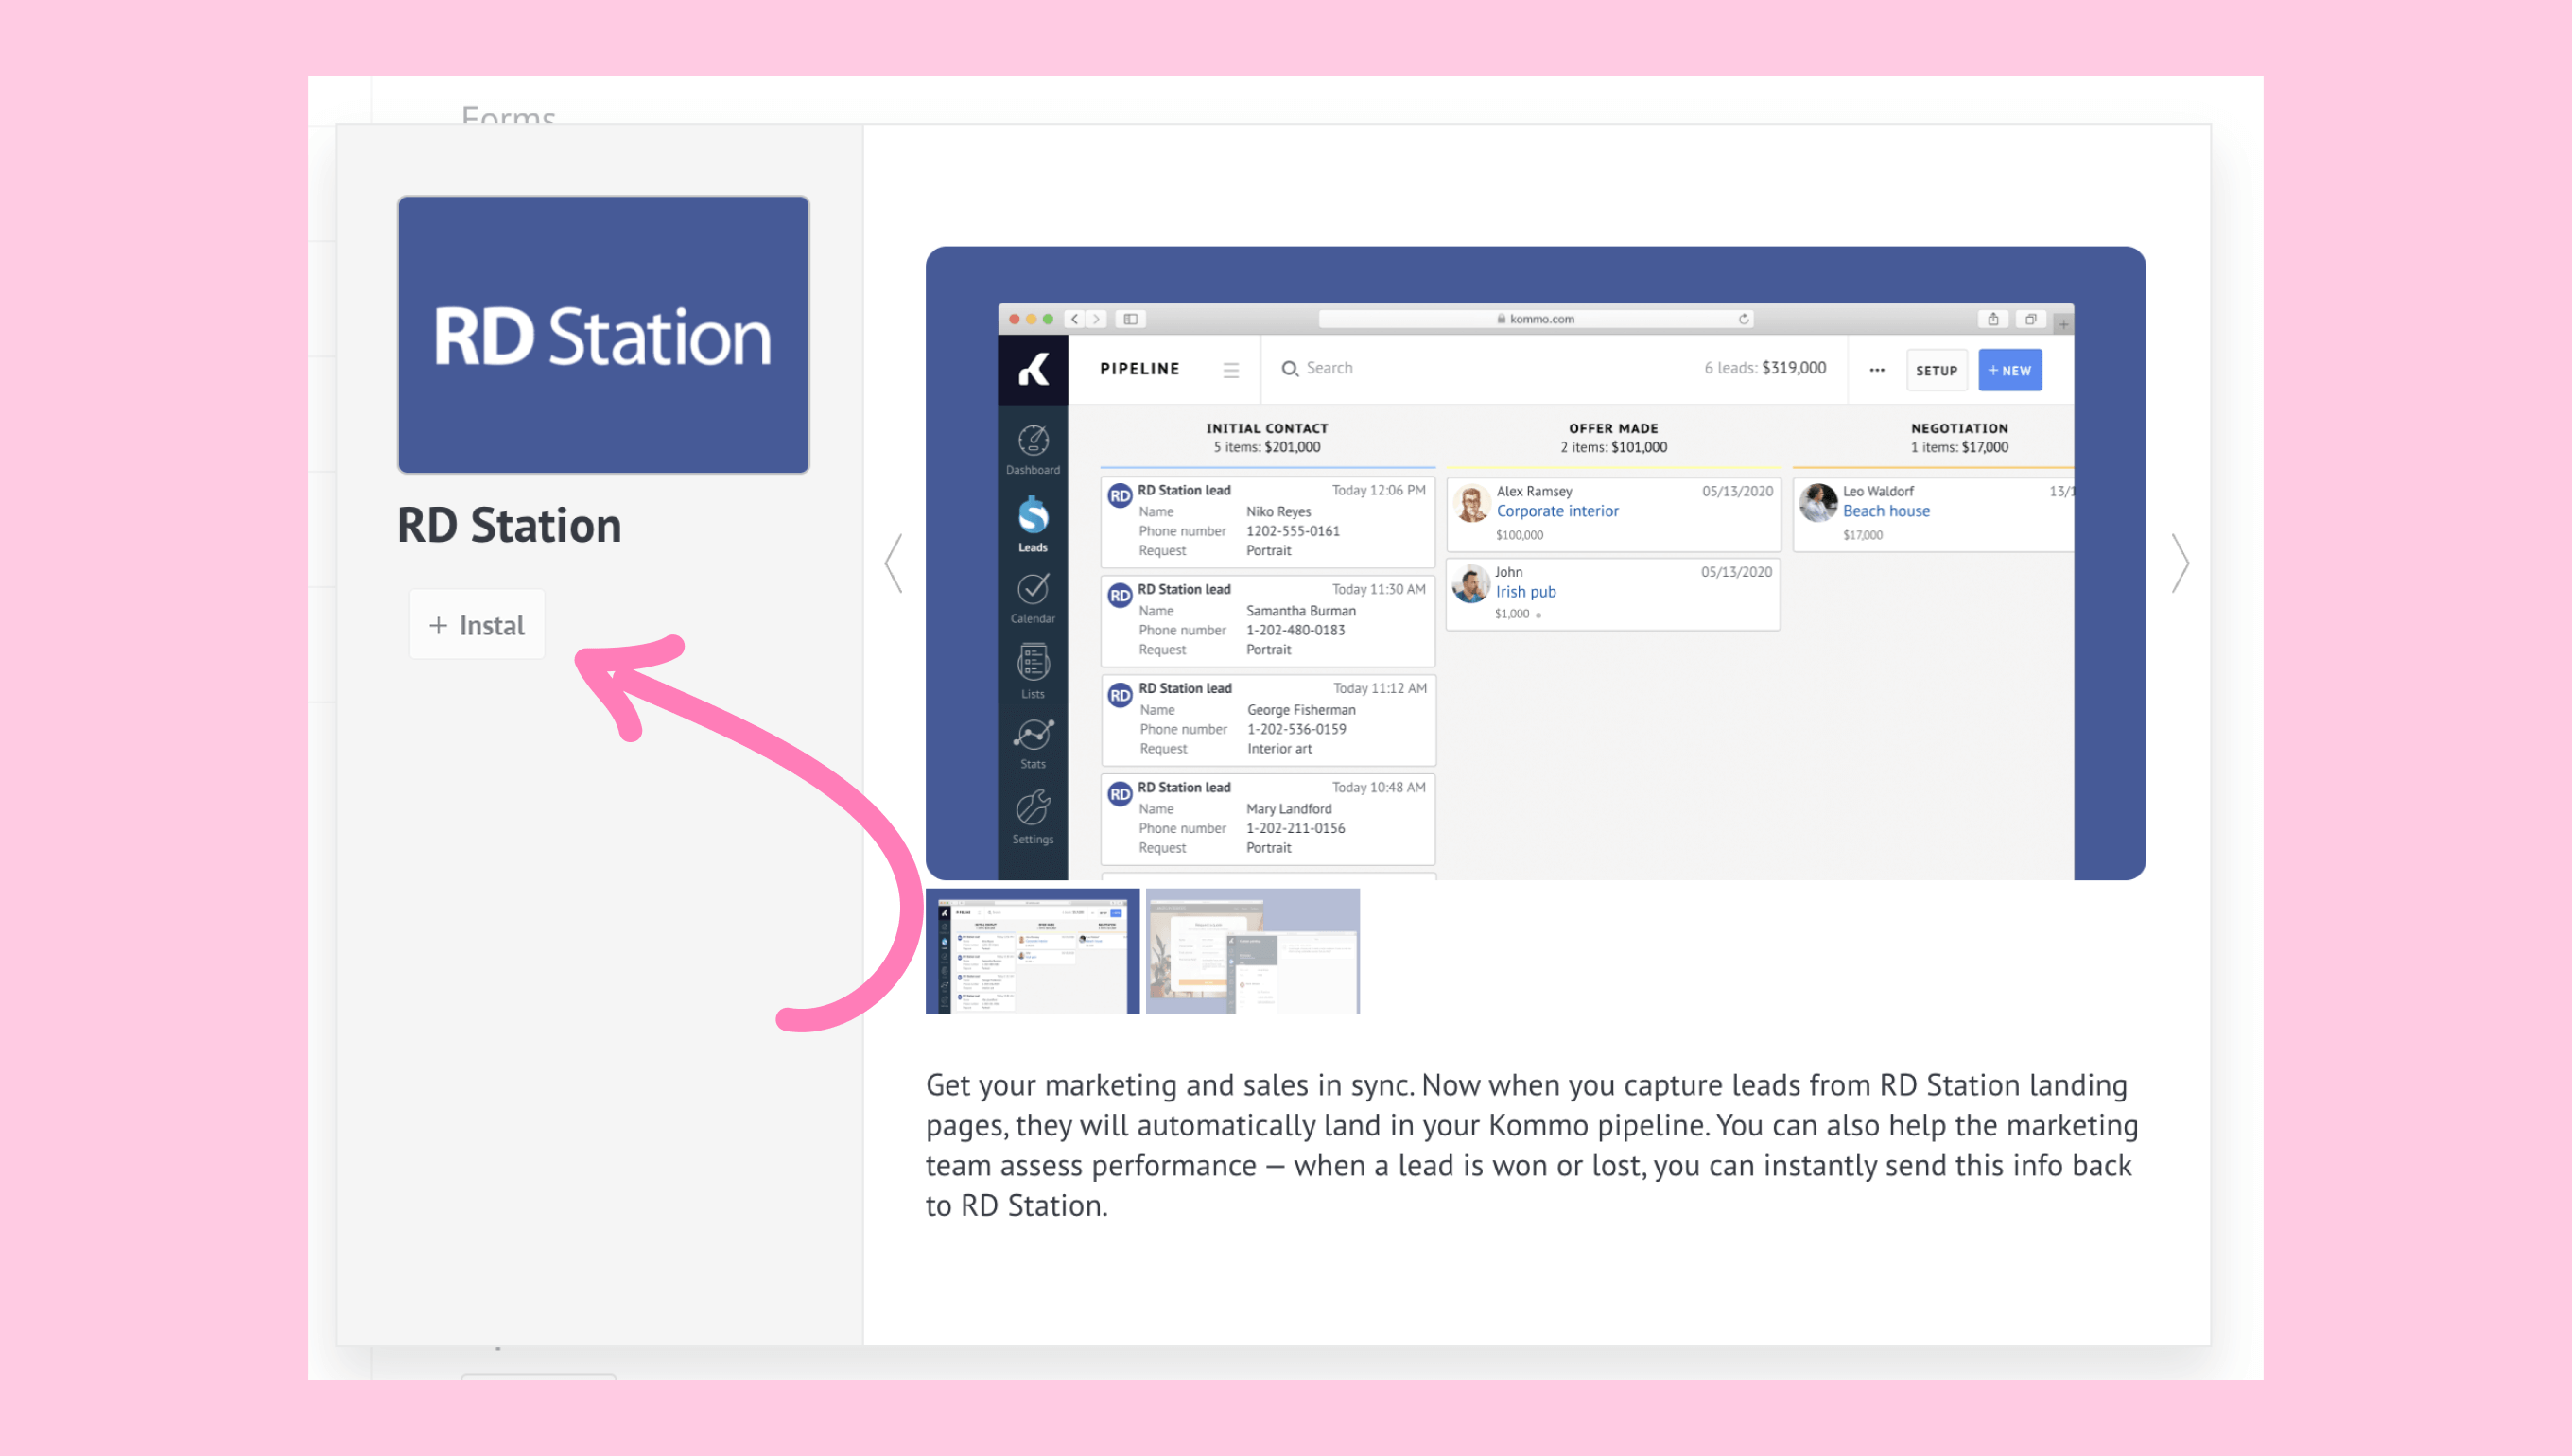Open the Corporate interior lead link
This screenshot has height=1456, width=2572.
point(1557,511)
